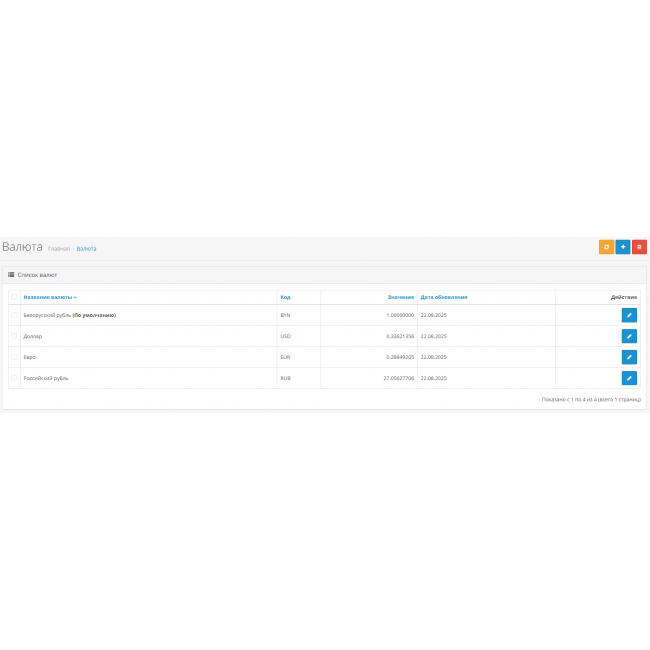650x650 pixels.
Task: Open edit for the Евро currency
Action: pos(629,357)
